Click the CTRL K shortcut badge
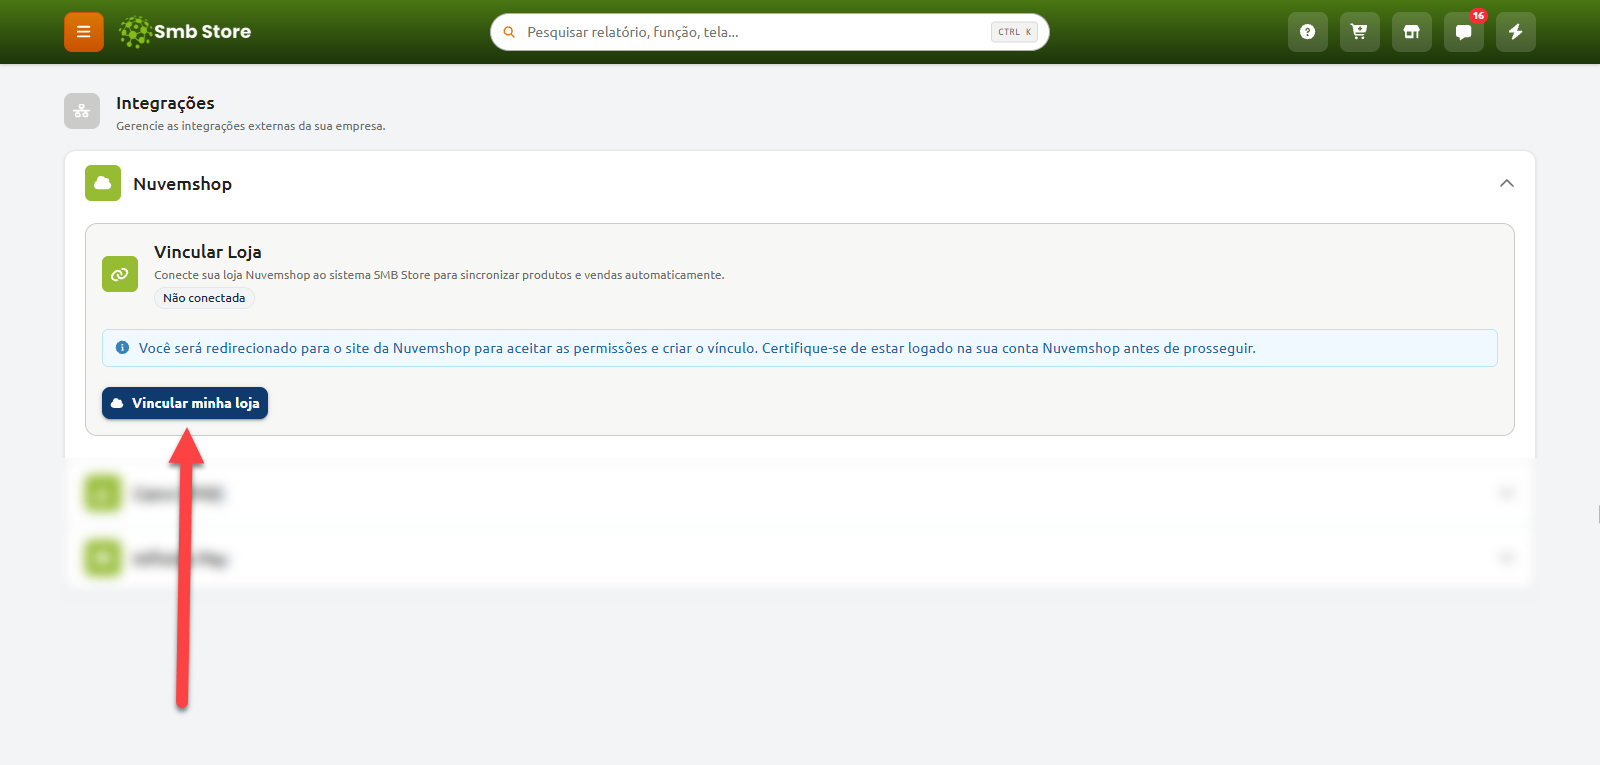 tap(1014, 32)
